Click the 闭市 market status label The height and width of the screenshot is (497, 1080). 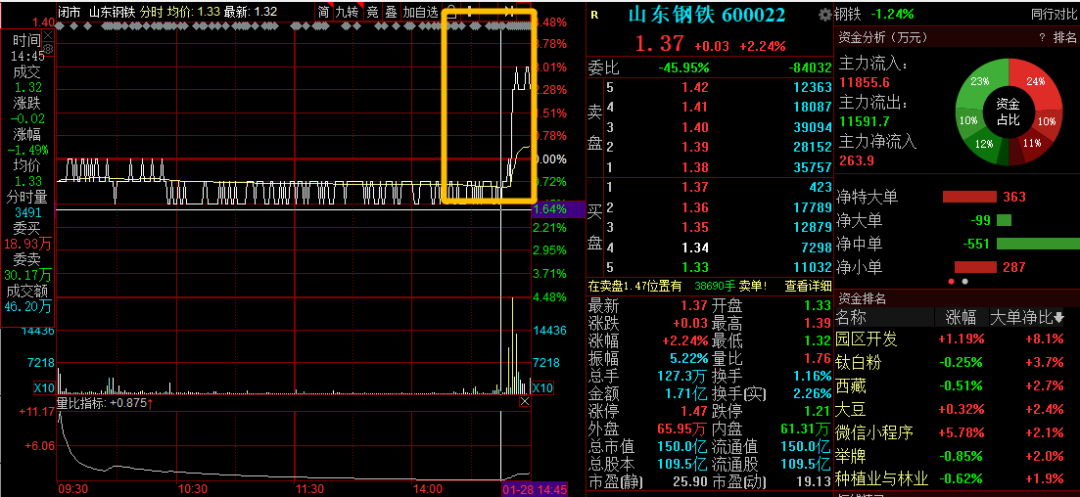click(69, 12)
